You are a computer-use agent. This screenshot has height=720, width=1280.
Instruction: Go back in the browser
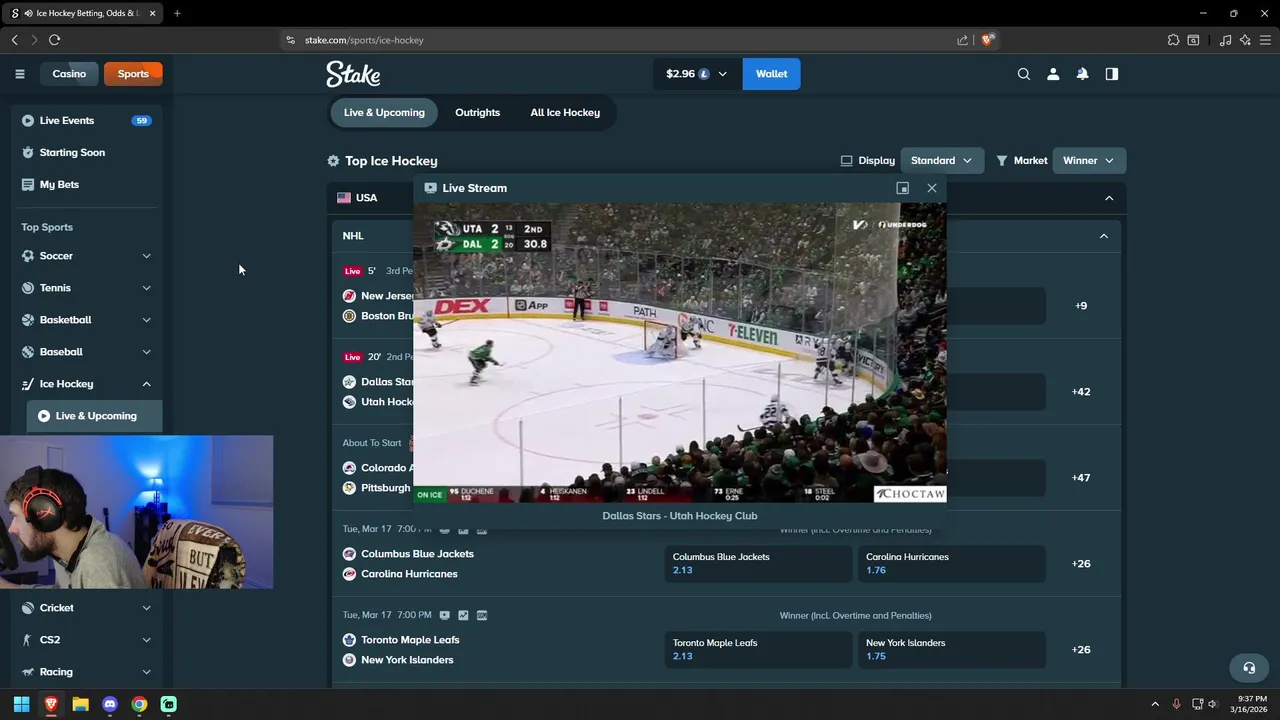pos(14,40)
